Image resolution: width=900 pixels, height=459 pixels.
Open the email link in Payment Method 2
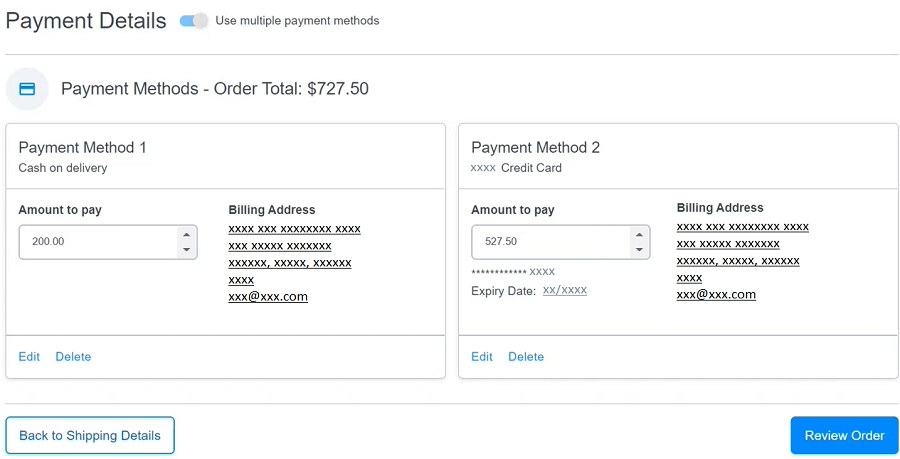(x=716, y=295)
